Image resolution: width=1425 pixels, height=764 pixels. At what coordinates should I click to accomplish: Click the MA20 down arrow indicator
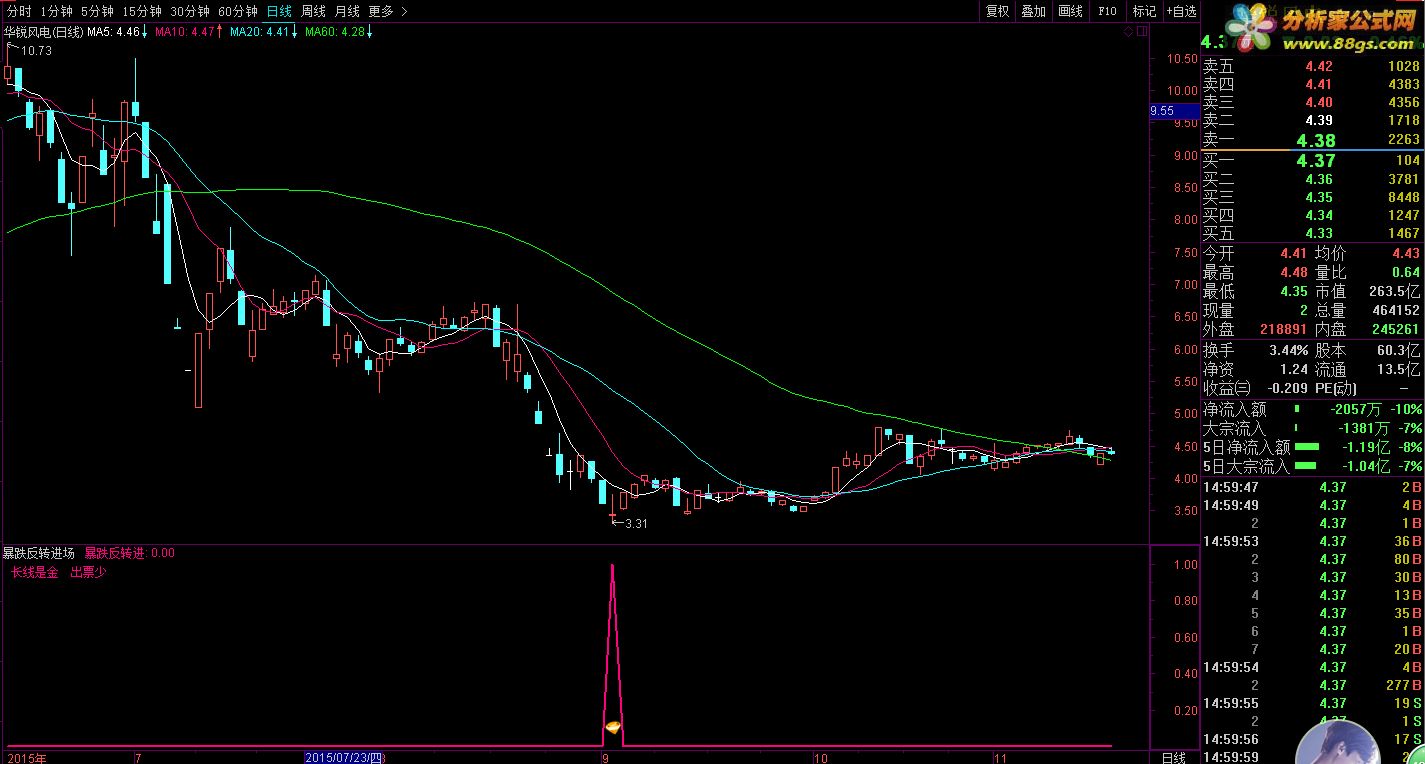tap(295, 32)
